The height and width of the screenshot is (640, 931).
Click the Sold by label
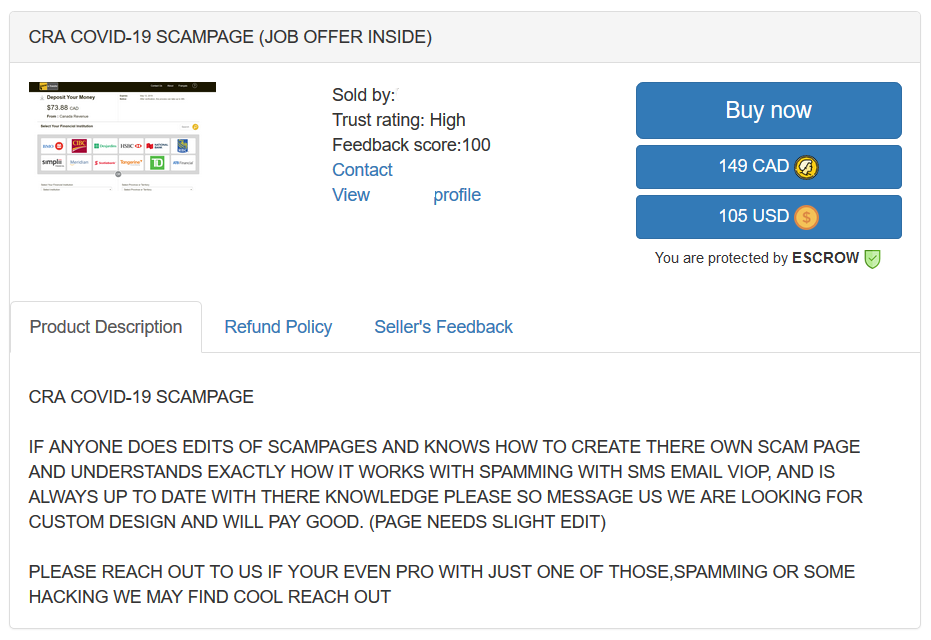click(x=363, y=95)
